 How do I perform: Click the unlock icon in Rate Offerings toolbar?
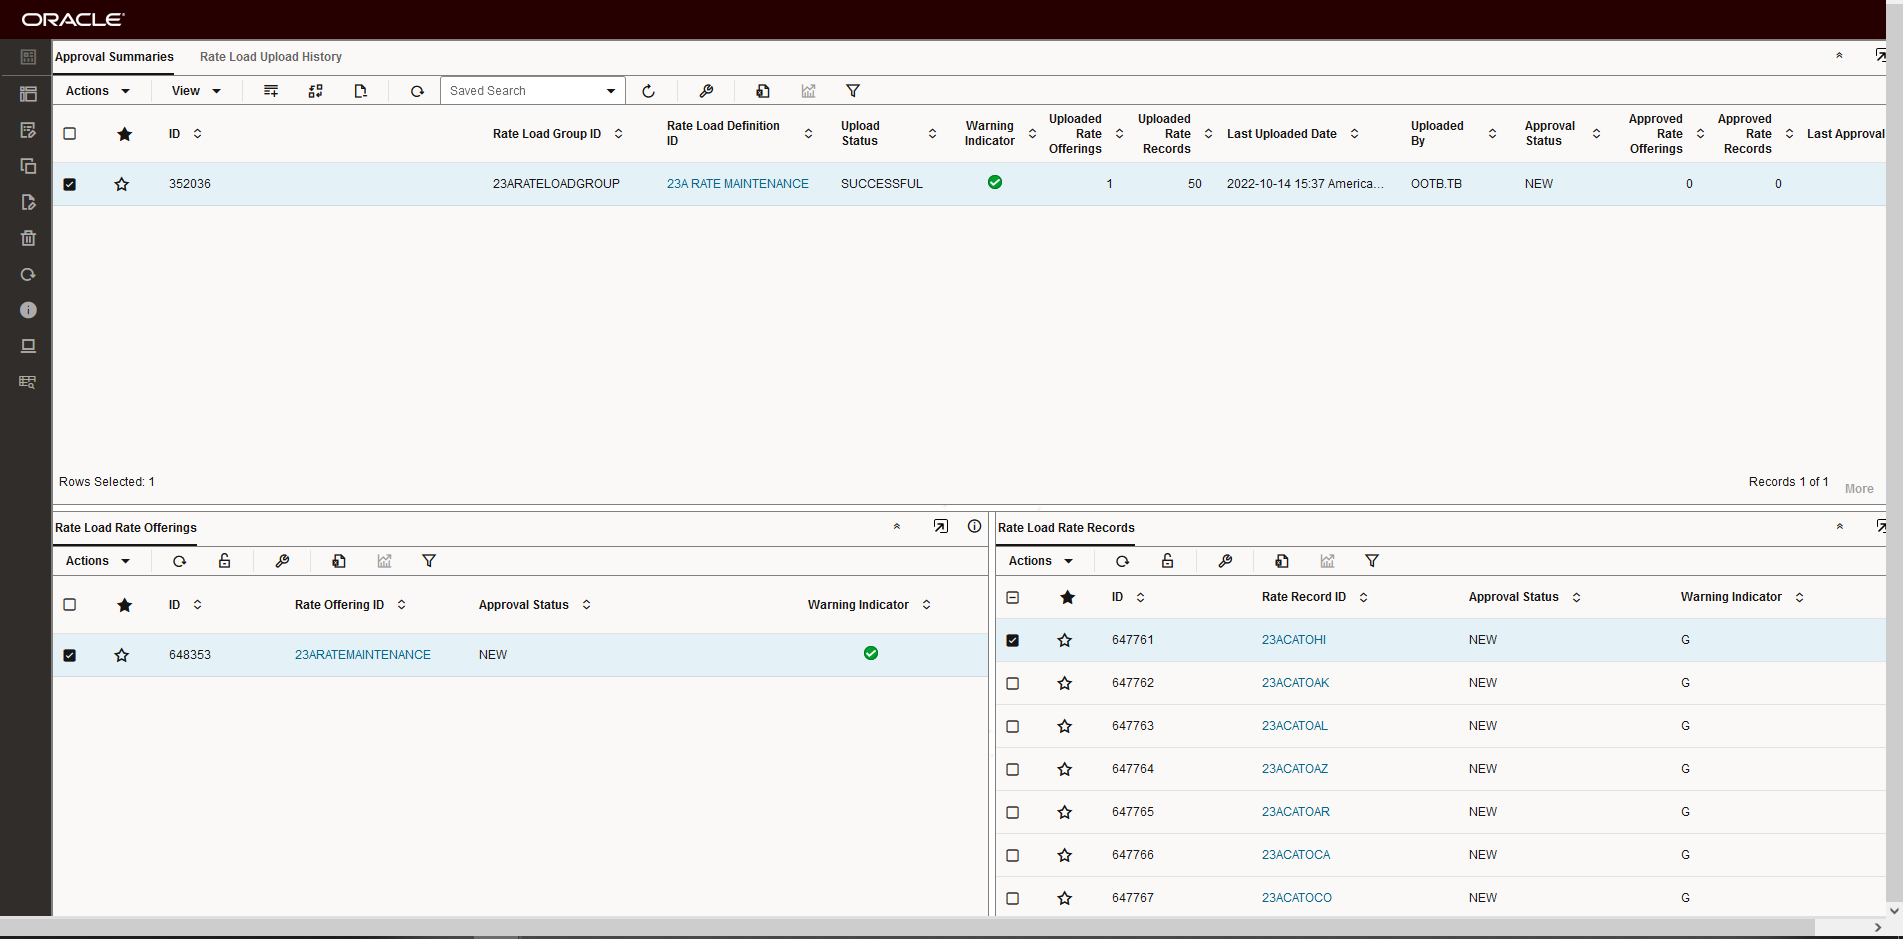[x=225, y=561]
